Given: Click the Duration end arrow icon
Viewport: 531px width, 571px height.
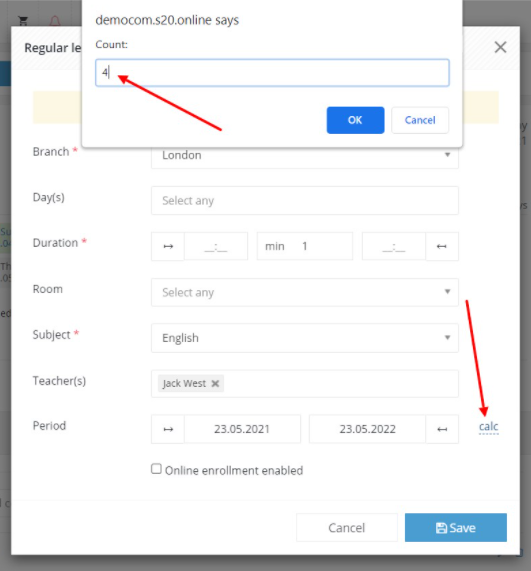Looking at the screenshot, I should point(442,247).
